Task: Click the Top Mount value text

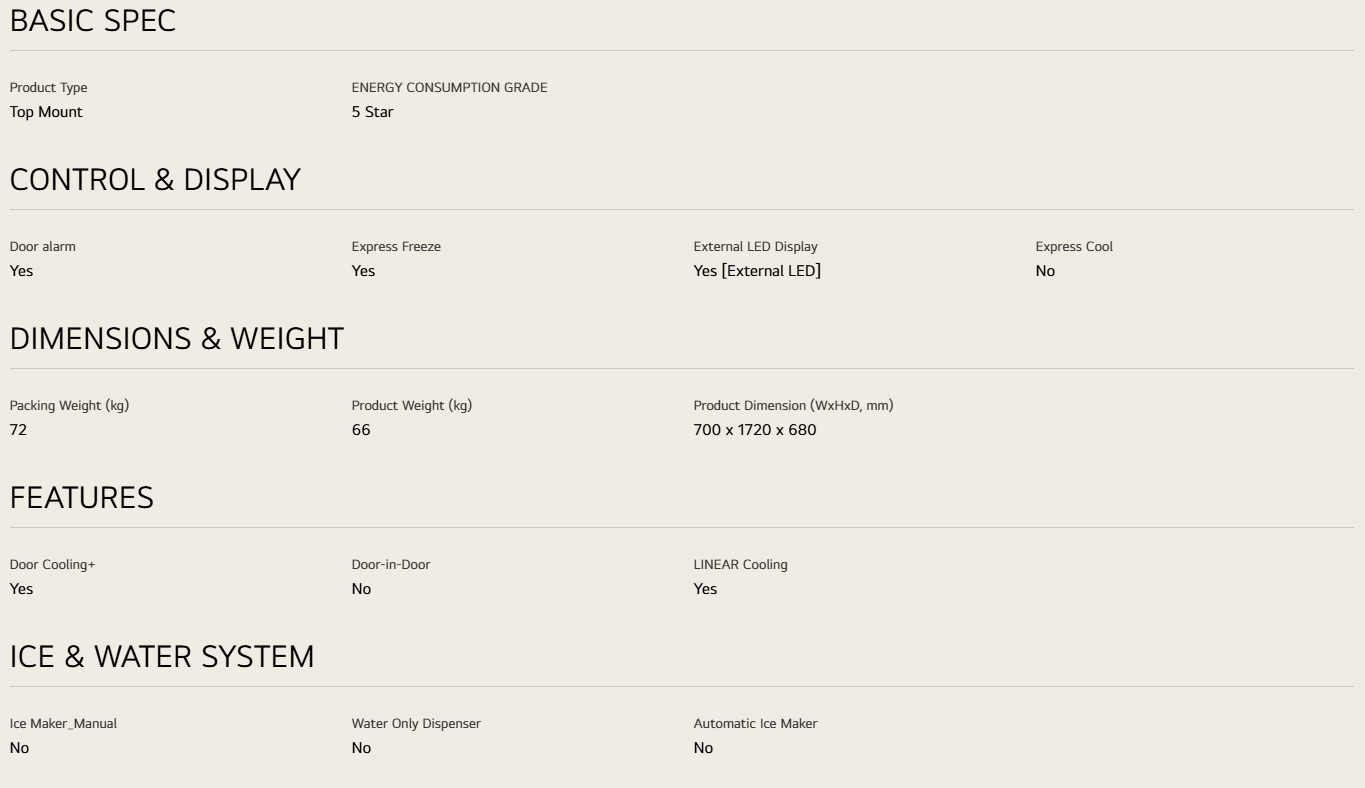Action: point(46,112)
